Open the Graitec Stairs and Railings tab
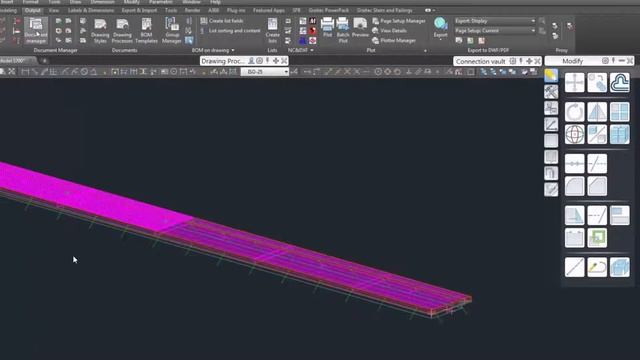 click(x=384, y=10)
